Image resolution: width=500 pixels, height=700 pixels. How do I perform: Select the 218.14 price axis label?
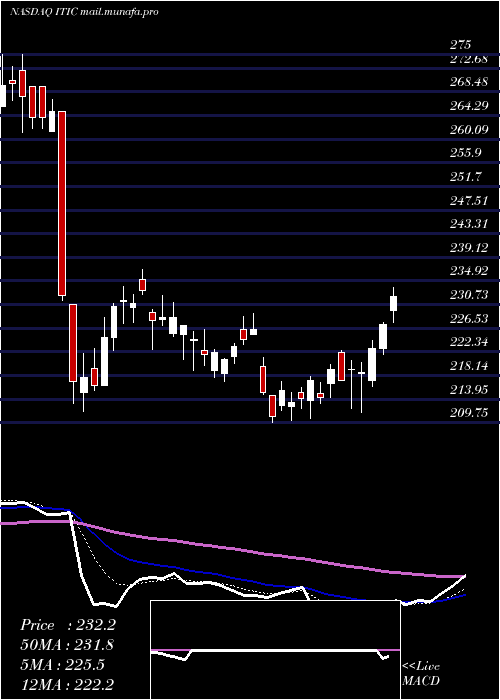[468, 366]
